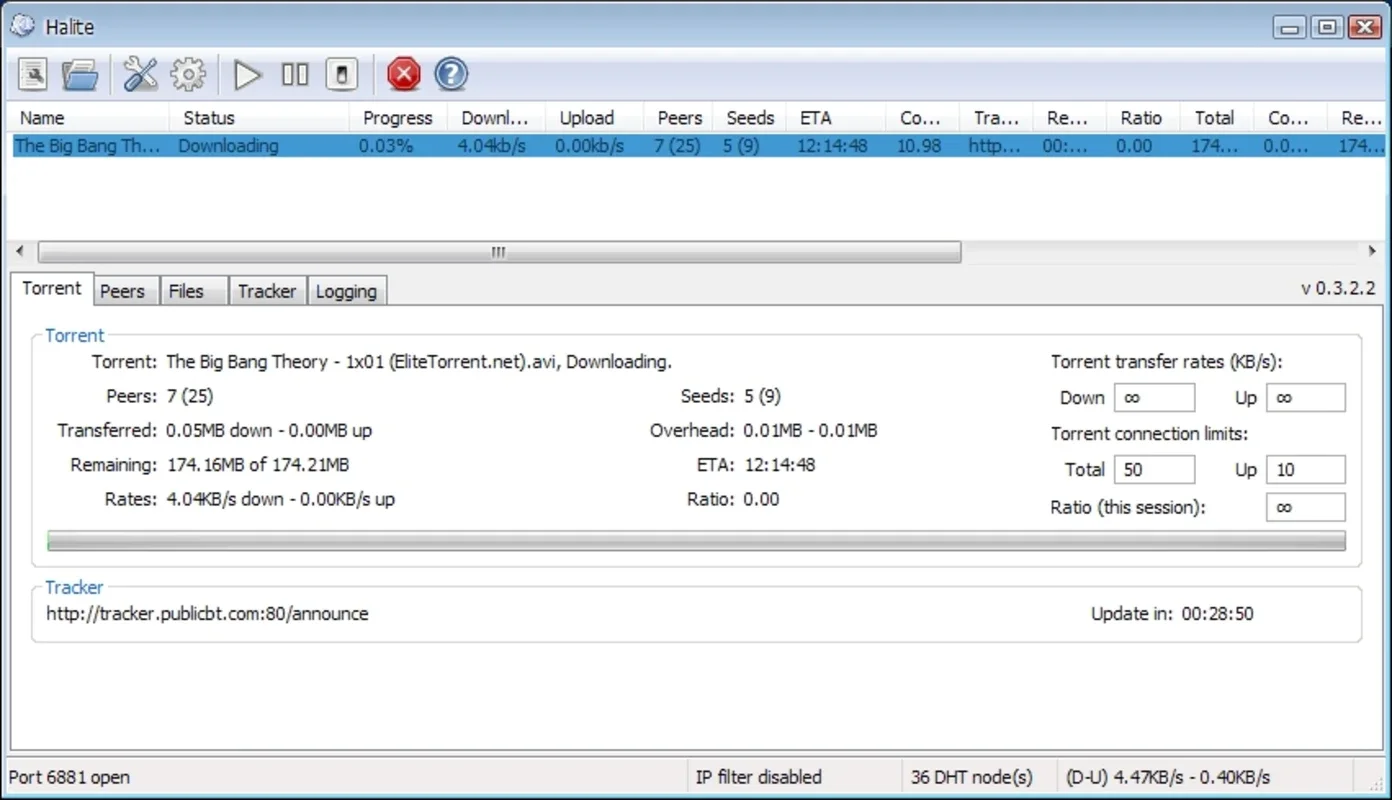This screenshot has height=800, width=1392.
Task: Sort by the Ratio column header
Action: click(x=1141, y=118)
